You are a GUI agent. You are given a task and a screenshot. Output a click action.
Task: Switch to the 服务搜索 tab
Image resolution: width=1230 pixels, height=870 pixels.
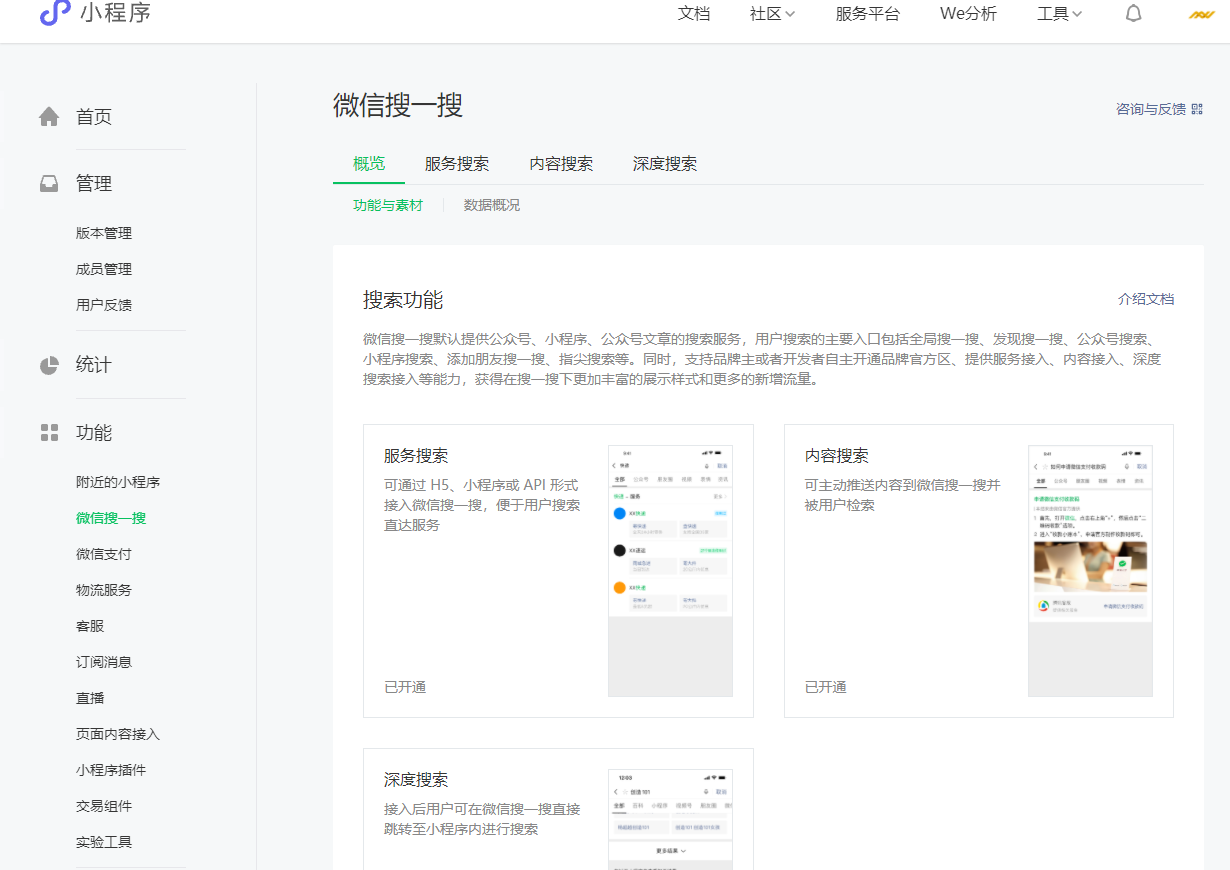457,164
